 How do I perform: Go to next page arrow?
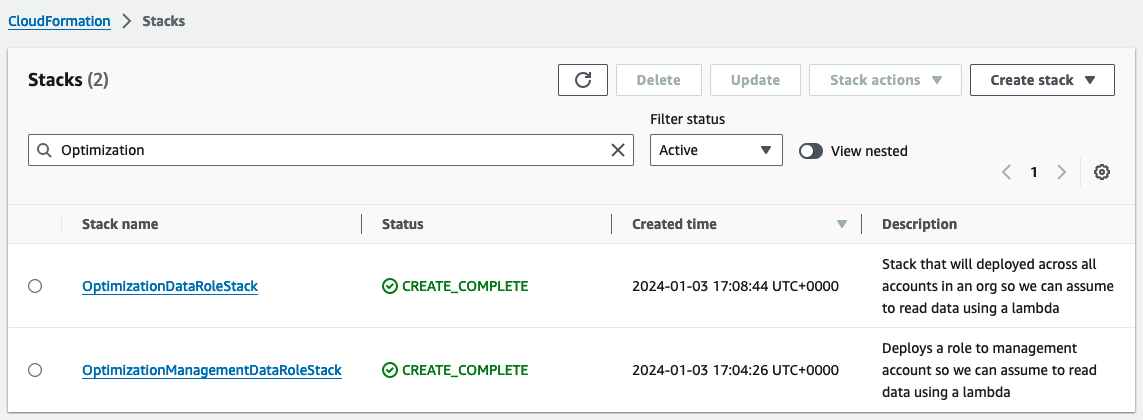tap(1061, 172)
